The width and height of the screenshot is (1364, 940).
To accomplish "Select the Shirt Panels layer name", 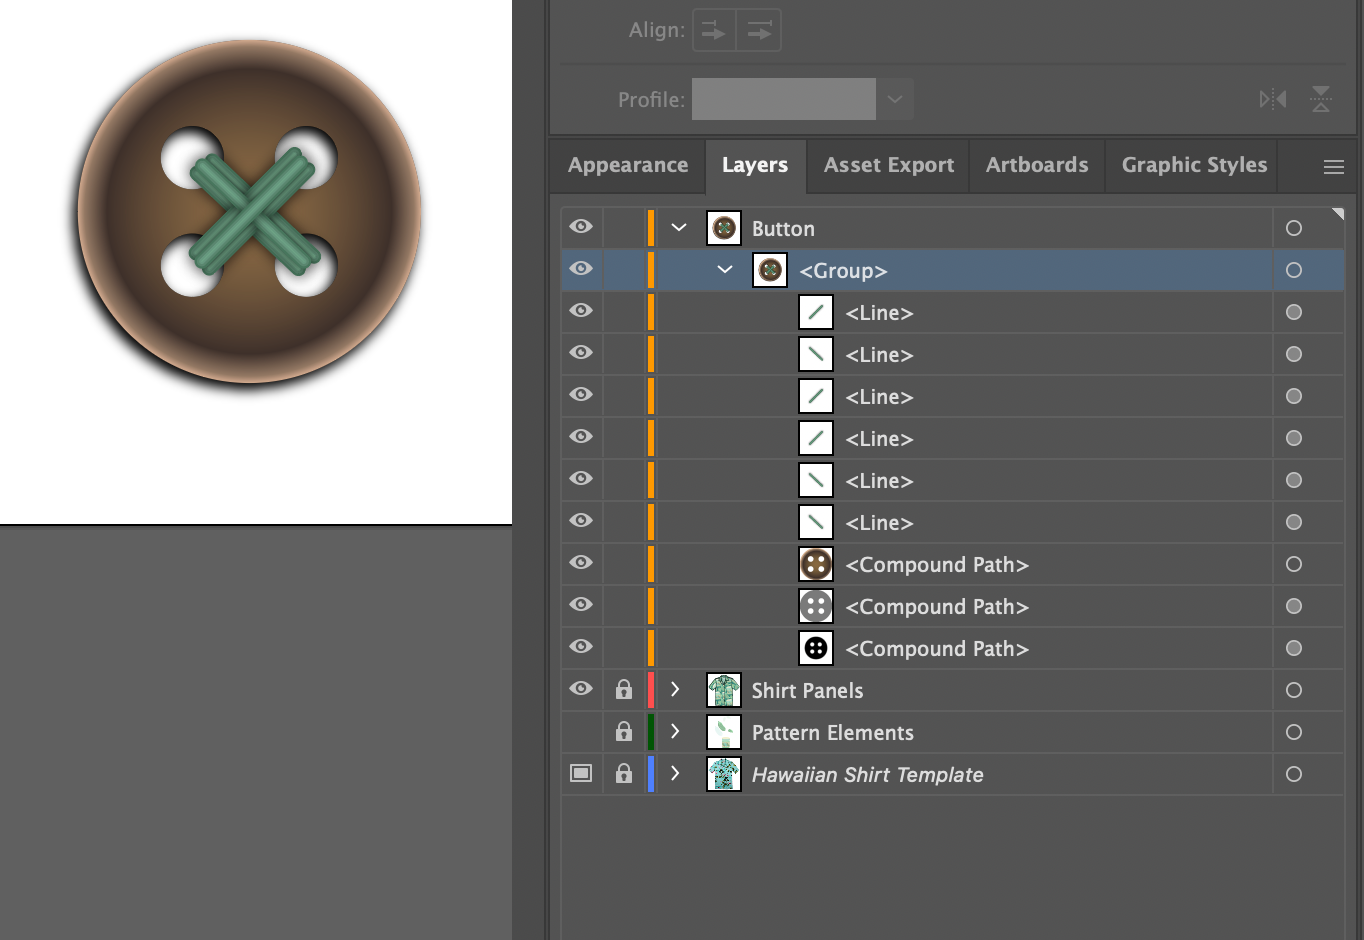I will point(807,691).
